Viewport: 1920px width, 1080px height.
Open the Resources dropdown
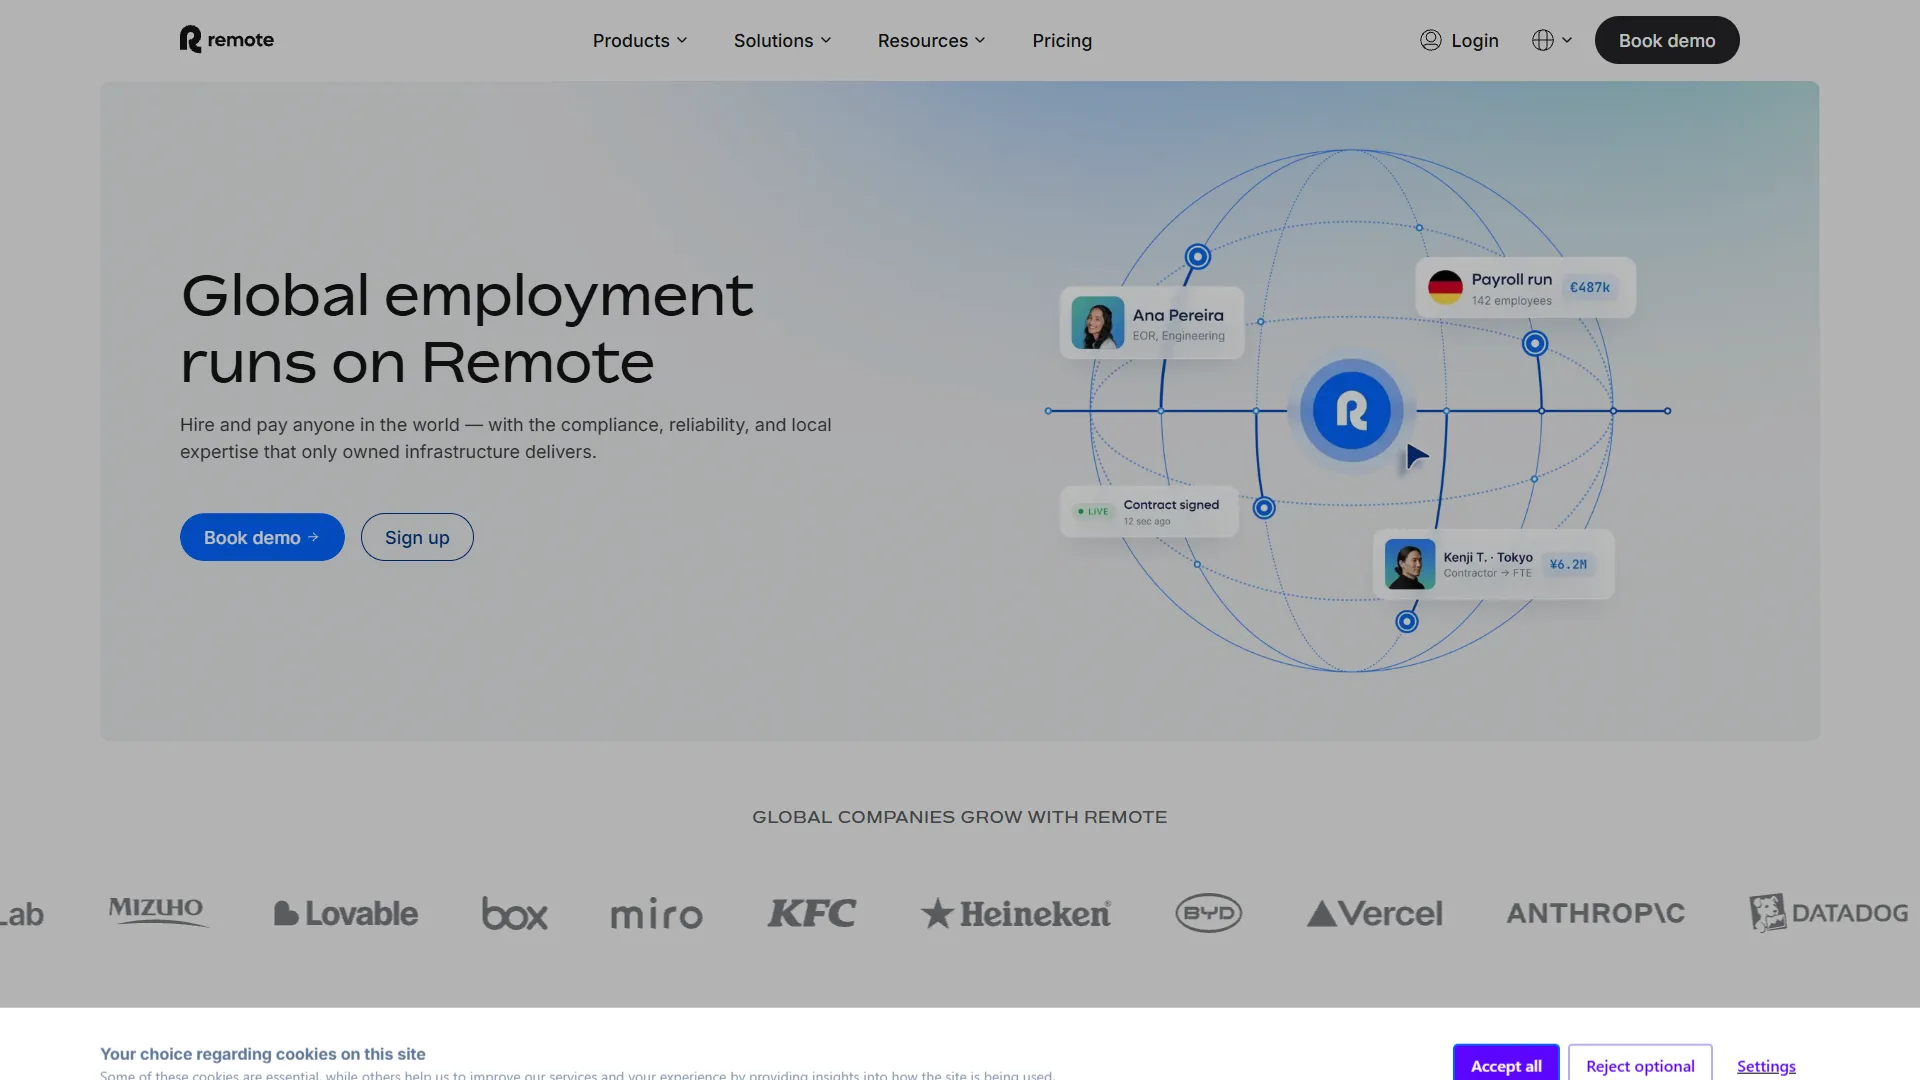(x=932, y=41)
